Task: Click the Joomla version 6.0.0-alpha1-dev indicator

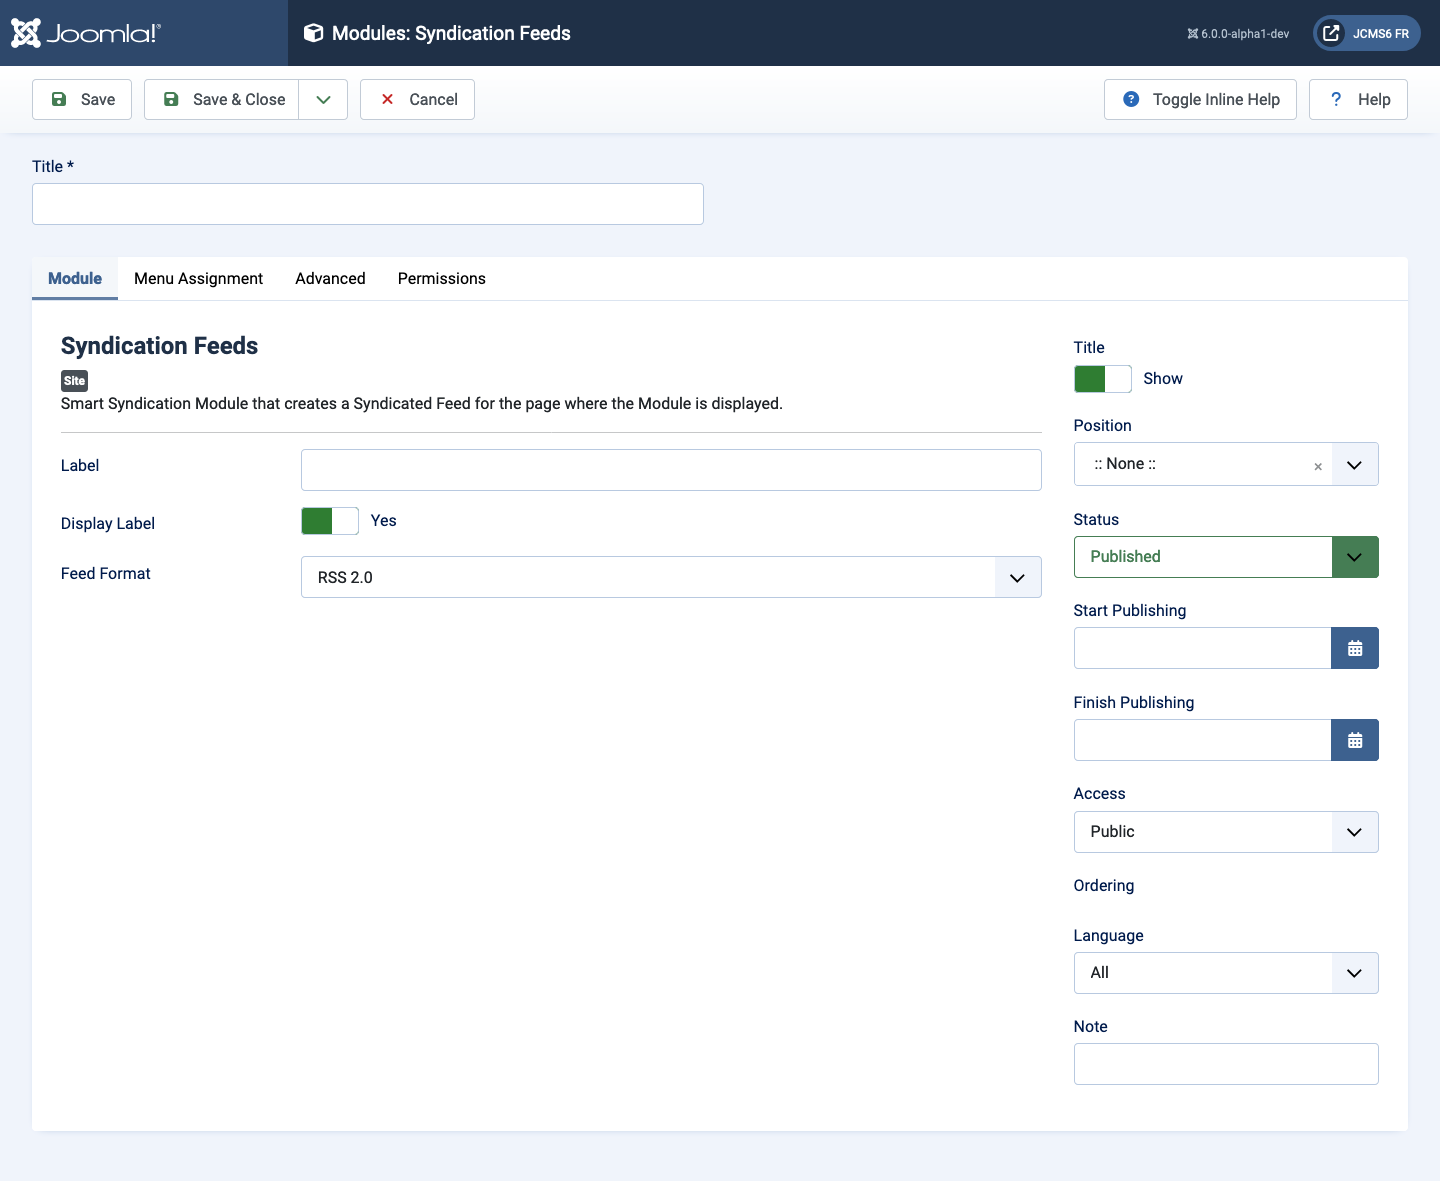Action: (x=1238, y=34)
